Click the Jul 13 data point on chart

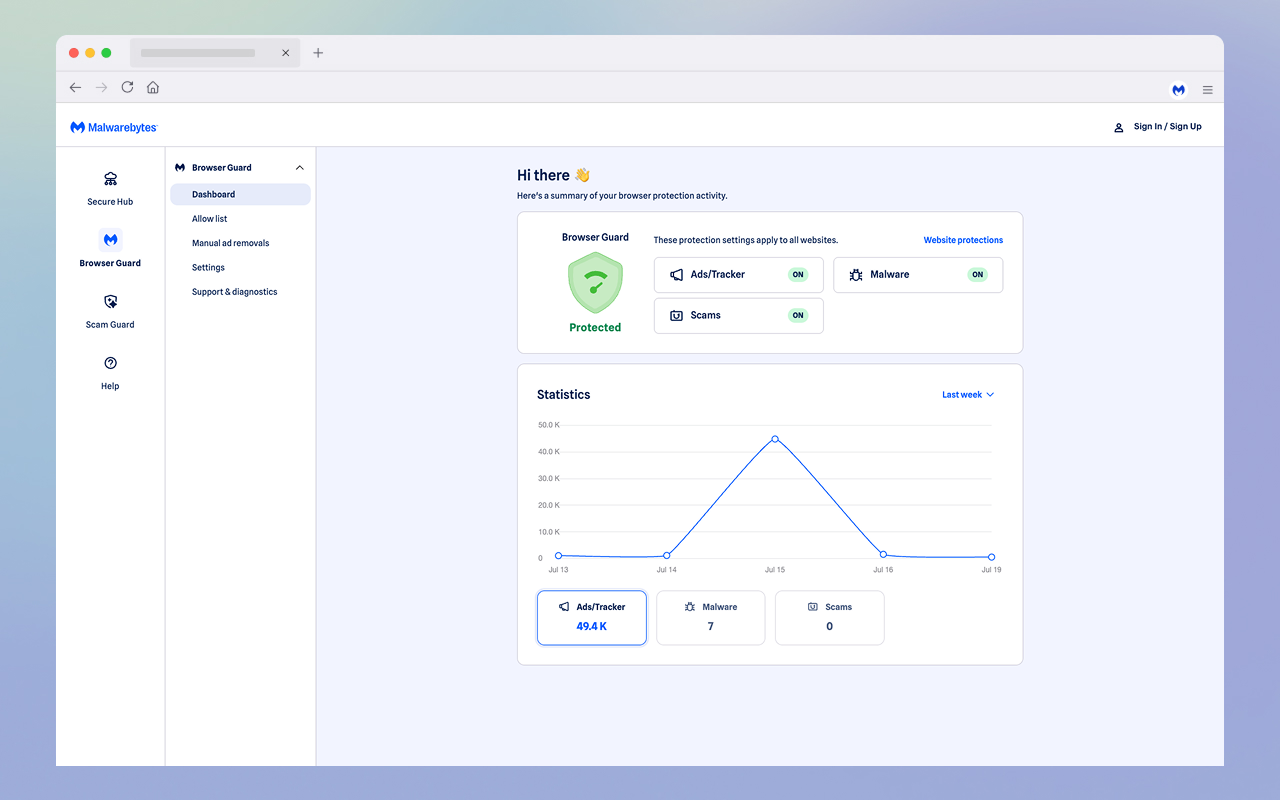(558, 555)
